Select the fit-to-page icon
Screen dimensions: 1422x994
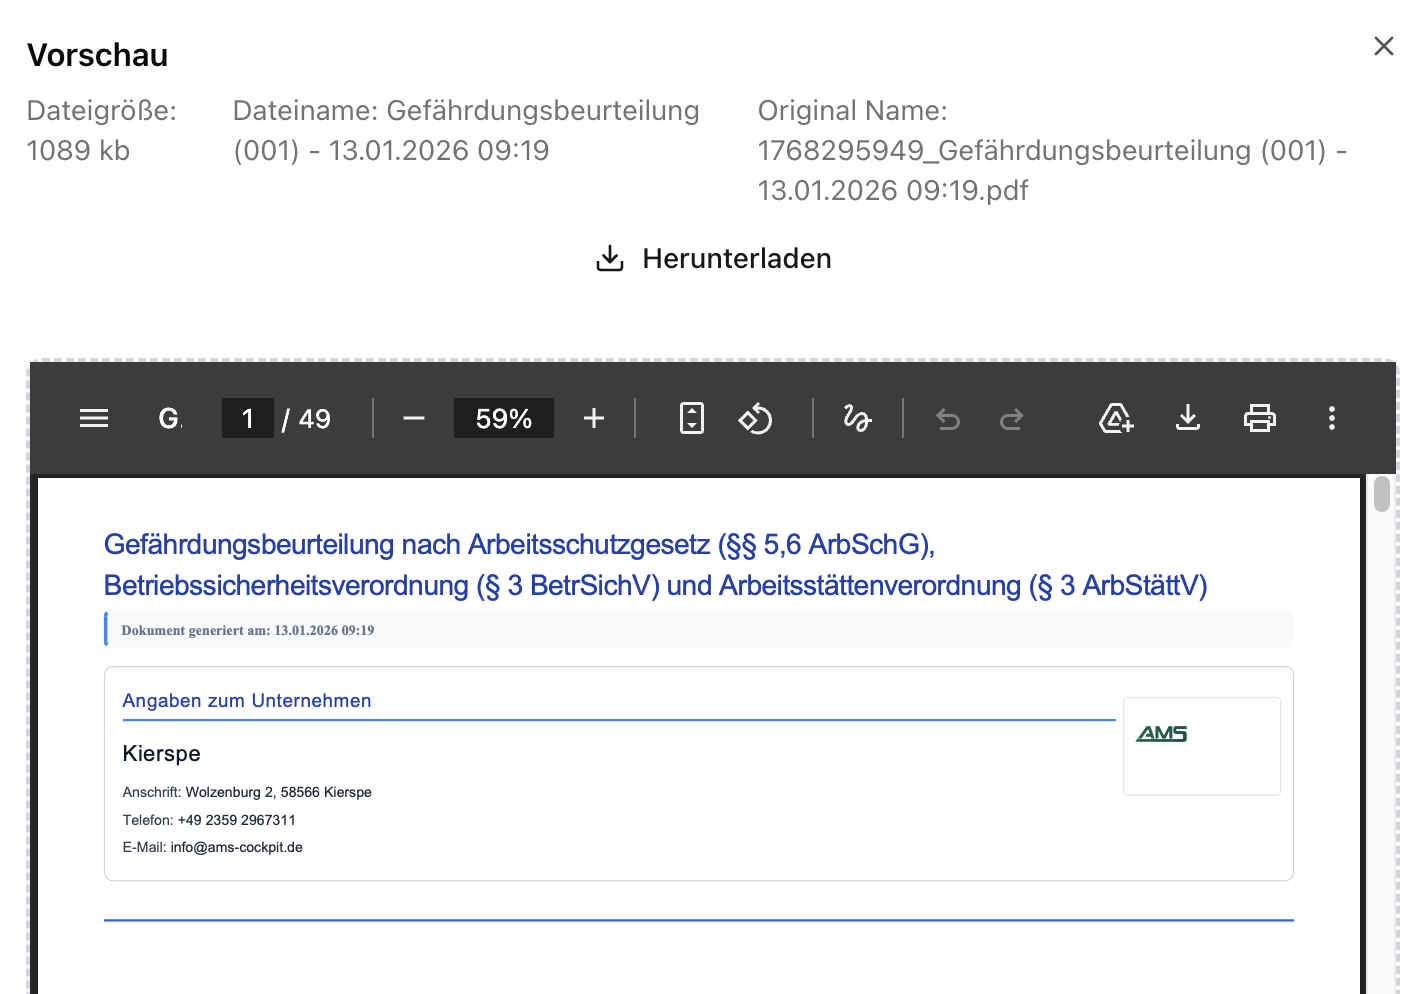pos(690,418)
